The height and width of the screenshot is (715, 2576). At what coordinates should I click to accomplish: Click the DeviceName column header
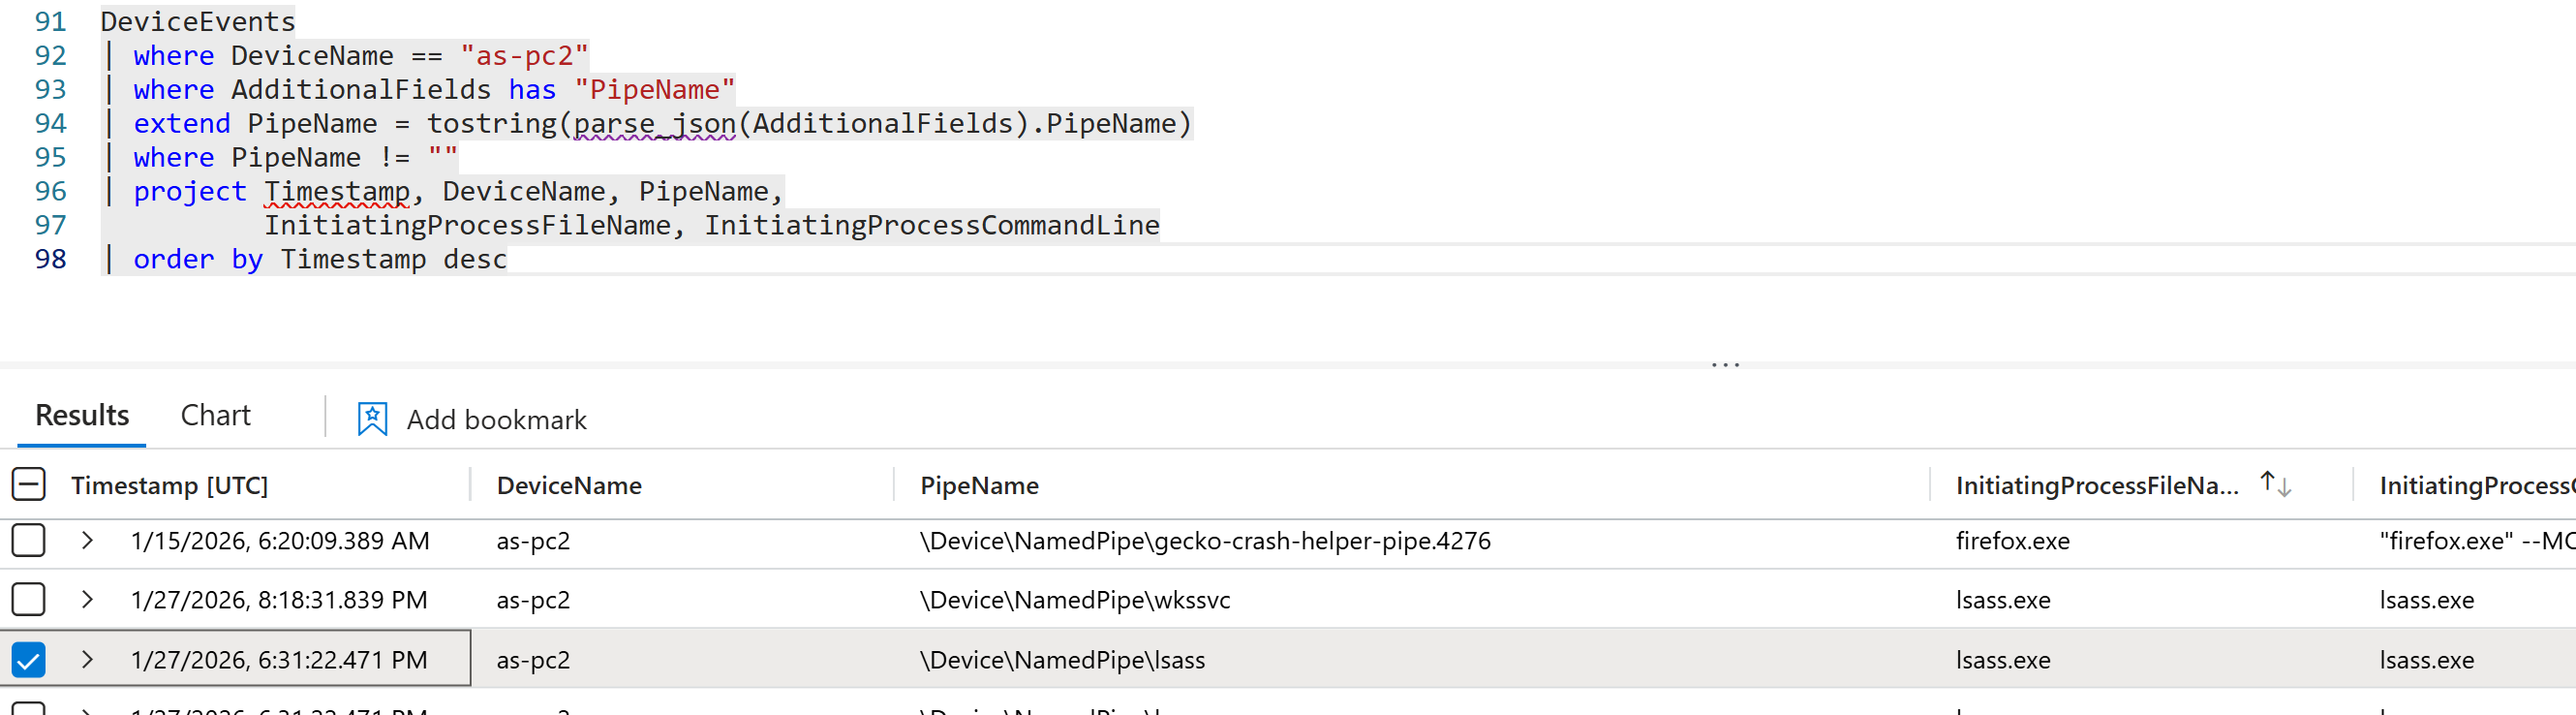coord(569,486)
